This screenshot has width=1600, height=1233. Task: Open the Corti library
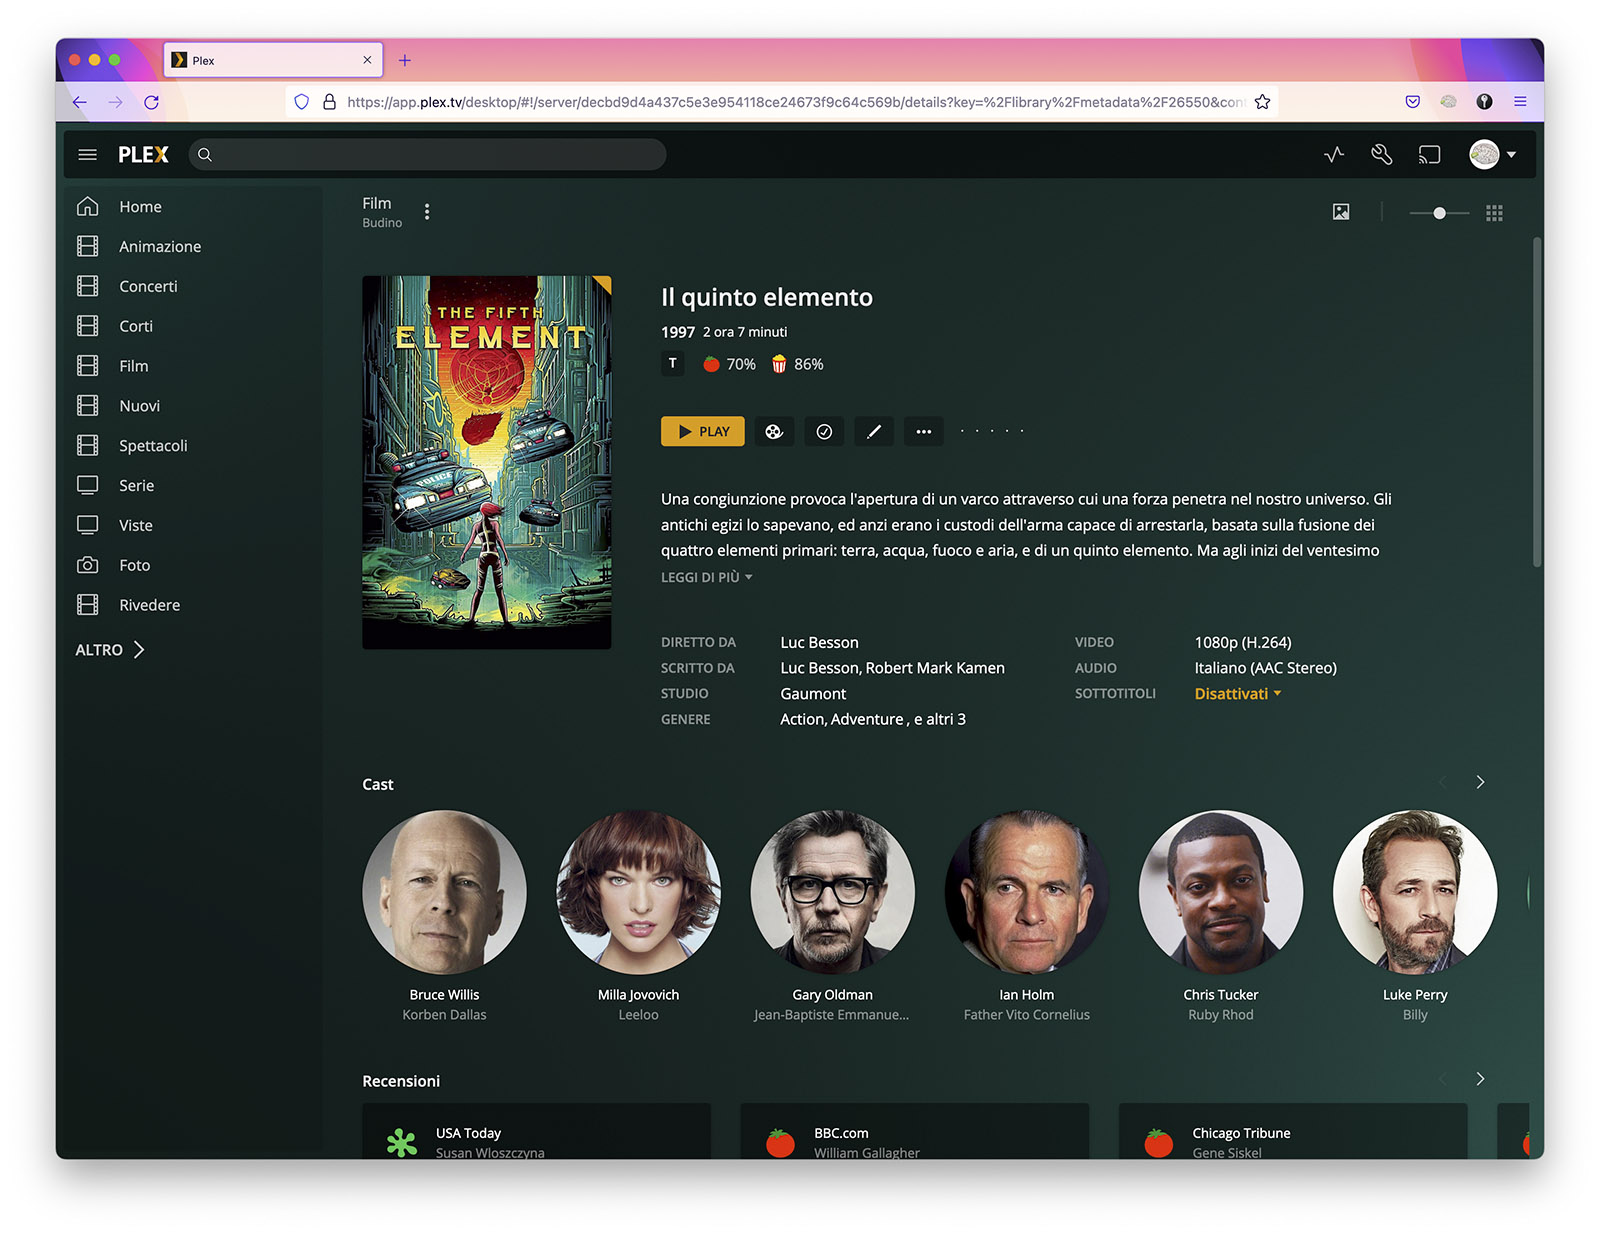coord(136,327)
